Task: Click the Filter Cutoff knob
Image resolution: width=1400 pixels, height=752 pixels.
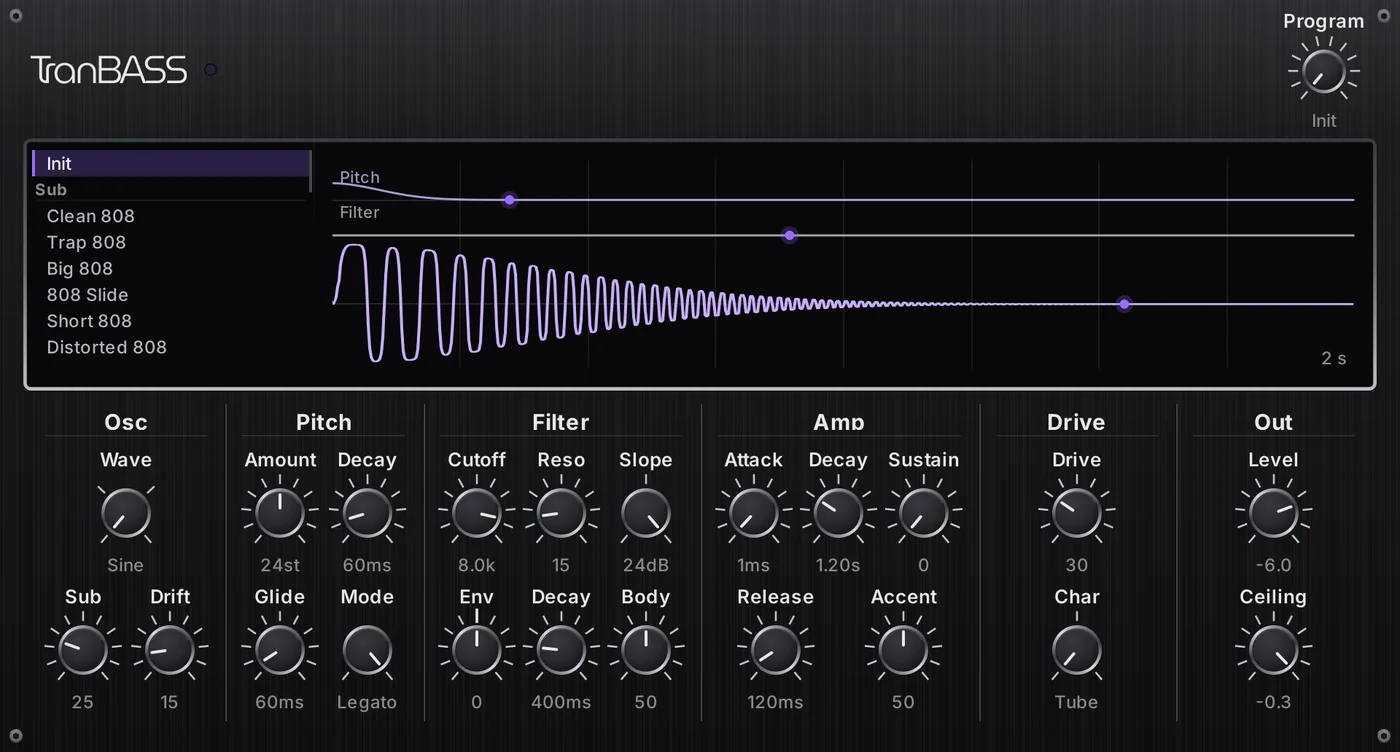Action: tap(477, 514)
